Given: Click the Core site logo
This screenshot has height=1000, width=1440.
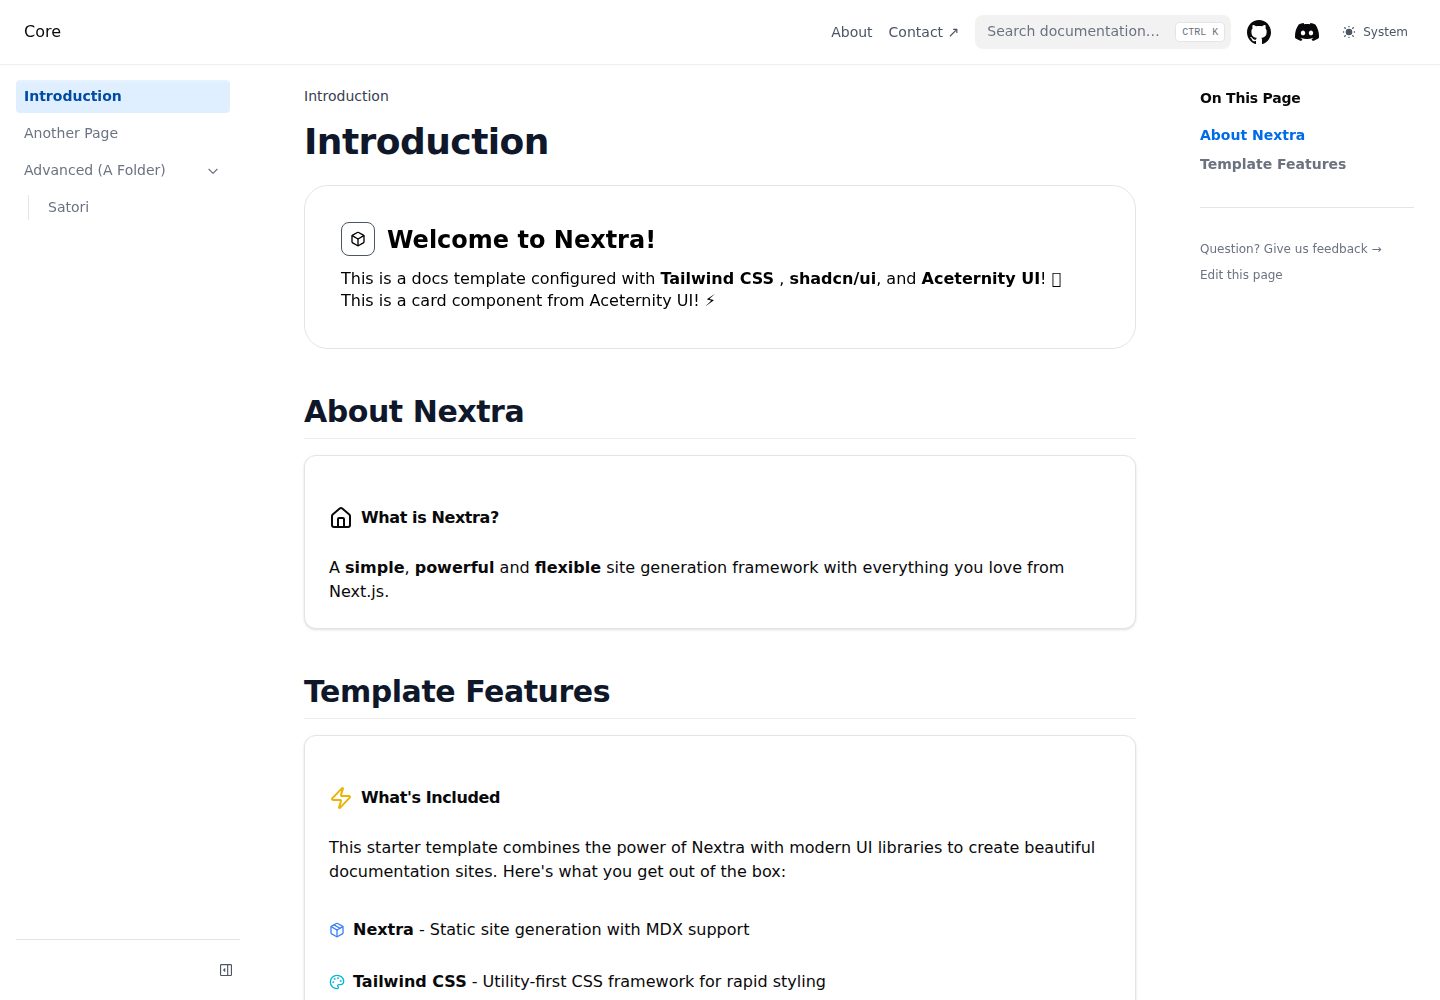Looking at the screenshot, I should 42,32.
